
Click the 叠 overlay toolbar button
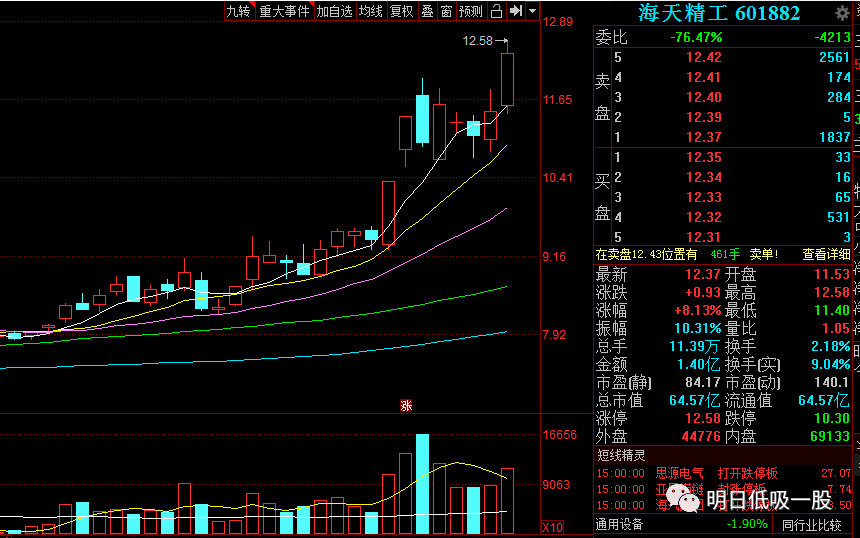click(427, 11)
